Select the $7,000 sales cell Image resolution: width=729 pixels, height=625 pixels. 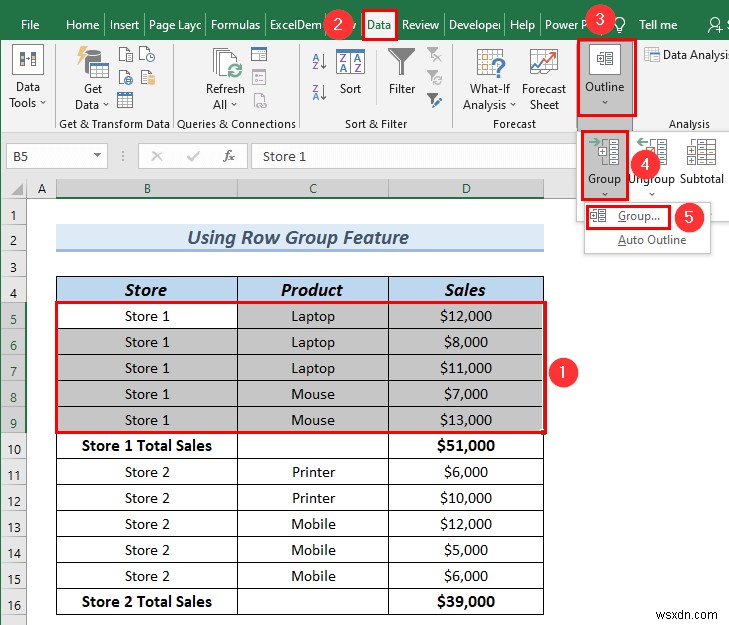point(466,394)
